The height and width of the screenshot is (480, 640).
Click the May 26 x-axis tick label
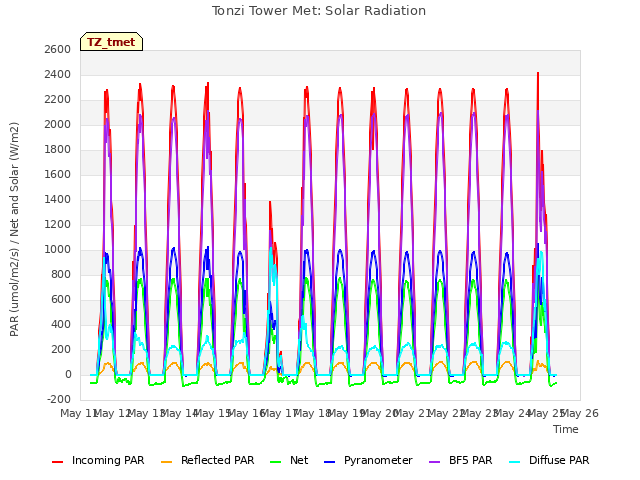[580, 413]
